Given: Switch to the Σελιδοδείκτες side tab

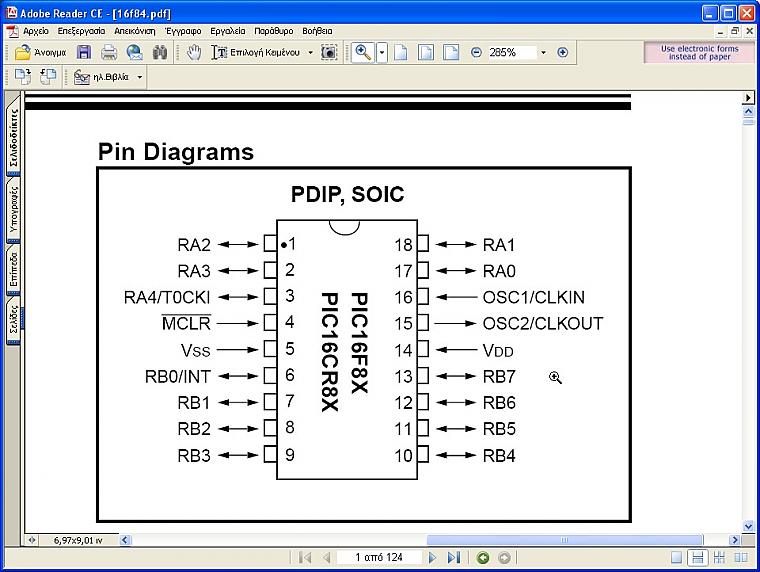Looking at the screenshot, I should click(13, 136).
